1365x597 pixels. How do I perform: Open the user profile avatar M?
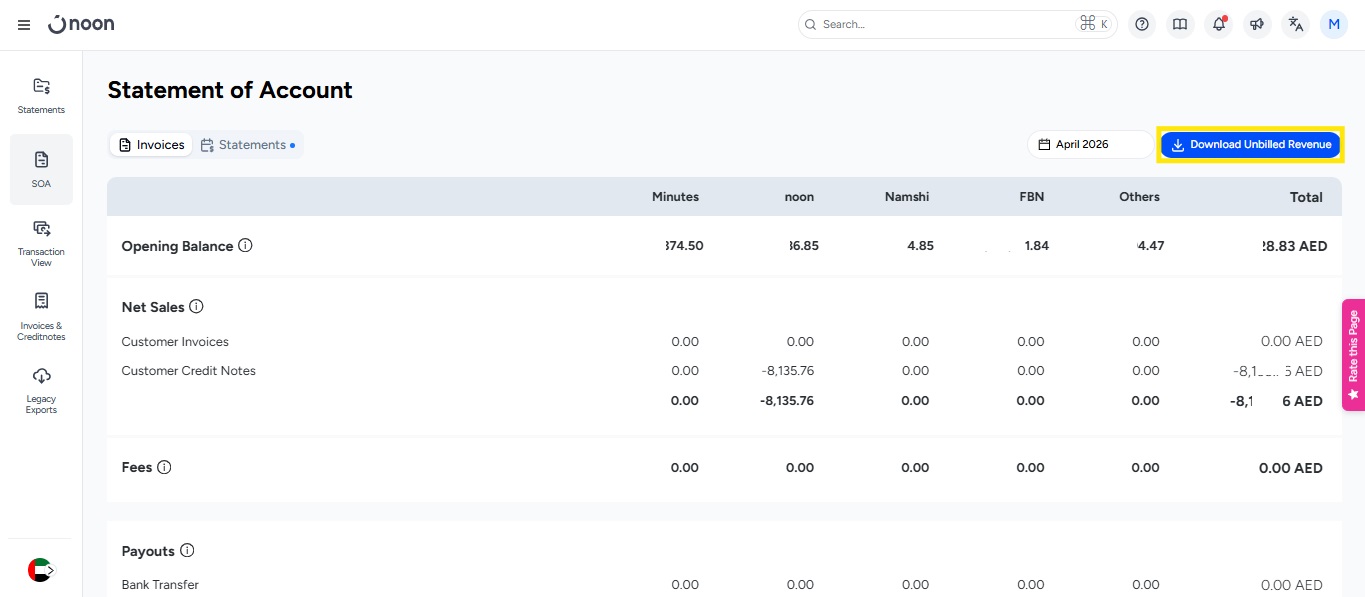click(1334, 25)
